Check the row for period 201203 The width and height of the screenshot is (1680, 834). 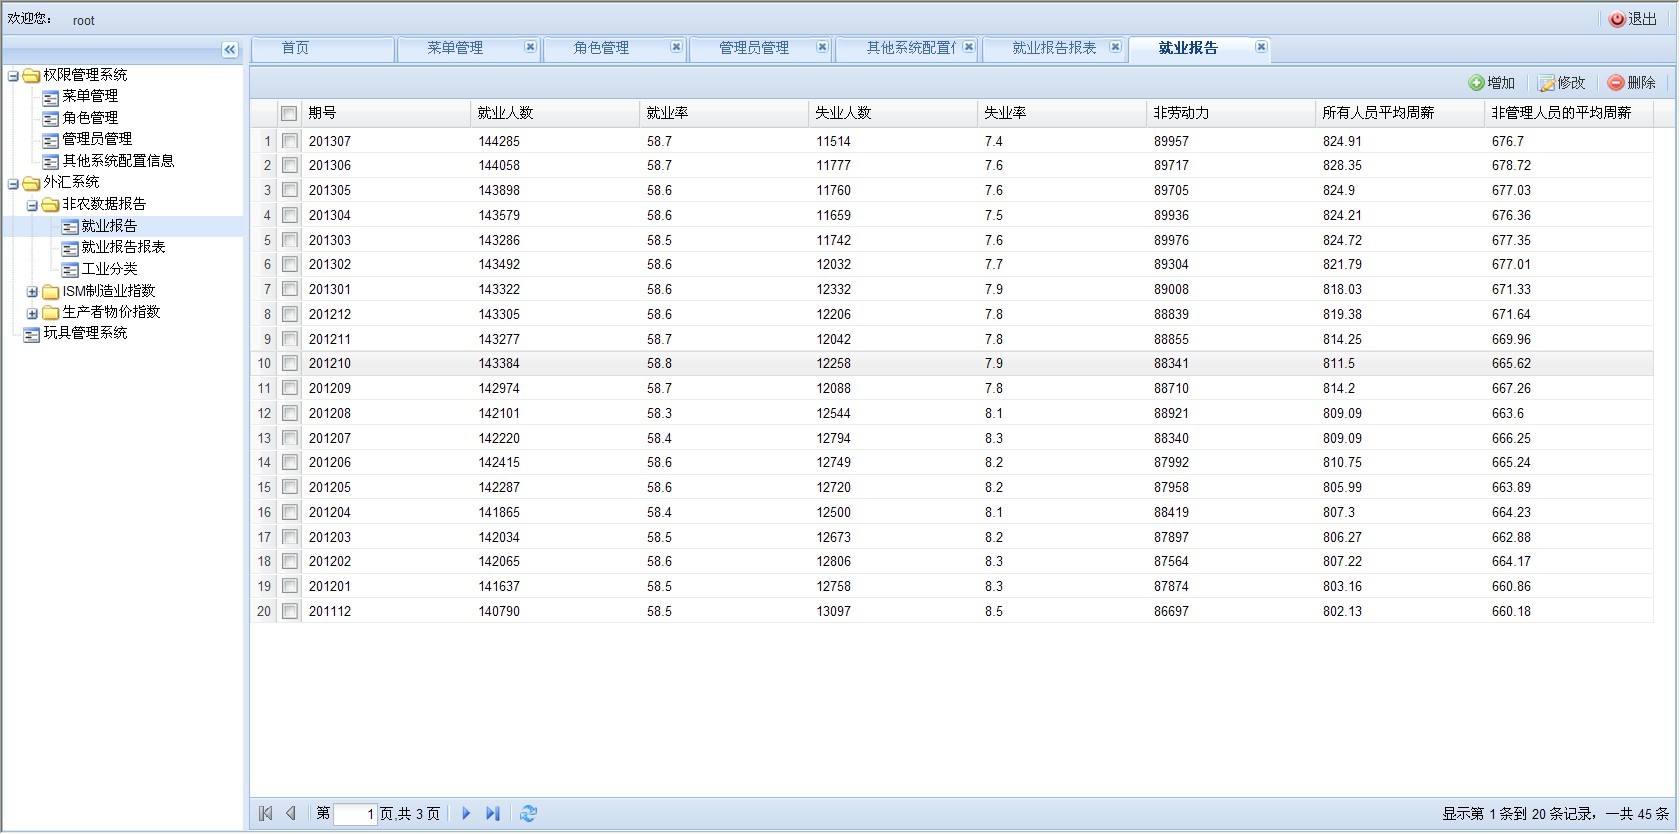(x=289, y=537)
